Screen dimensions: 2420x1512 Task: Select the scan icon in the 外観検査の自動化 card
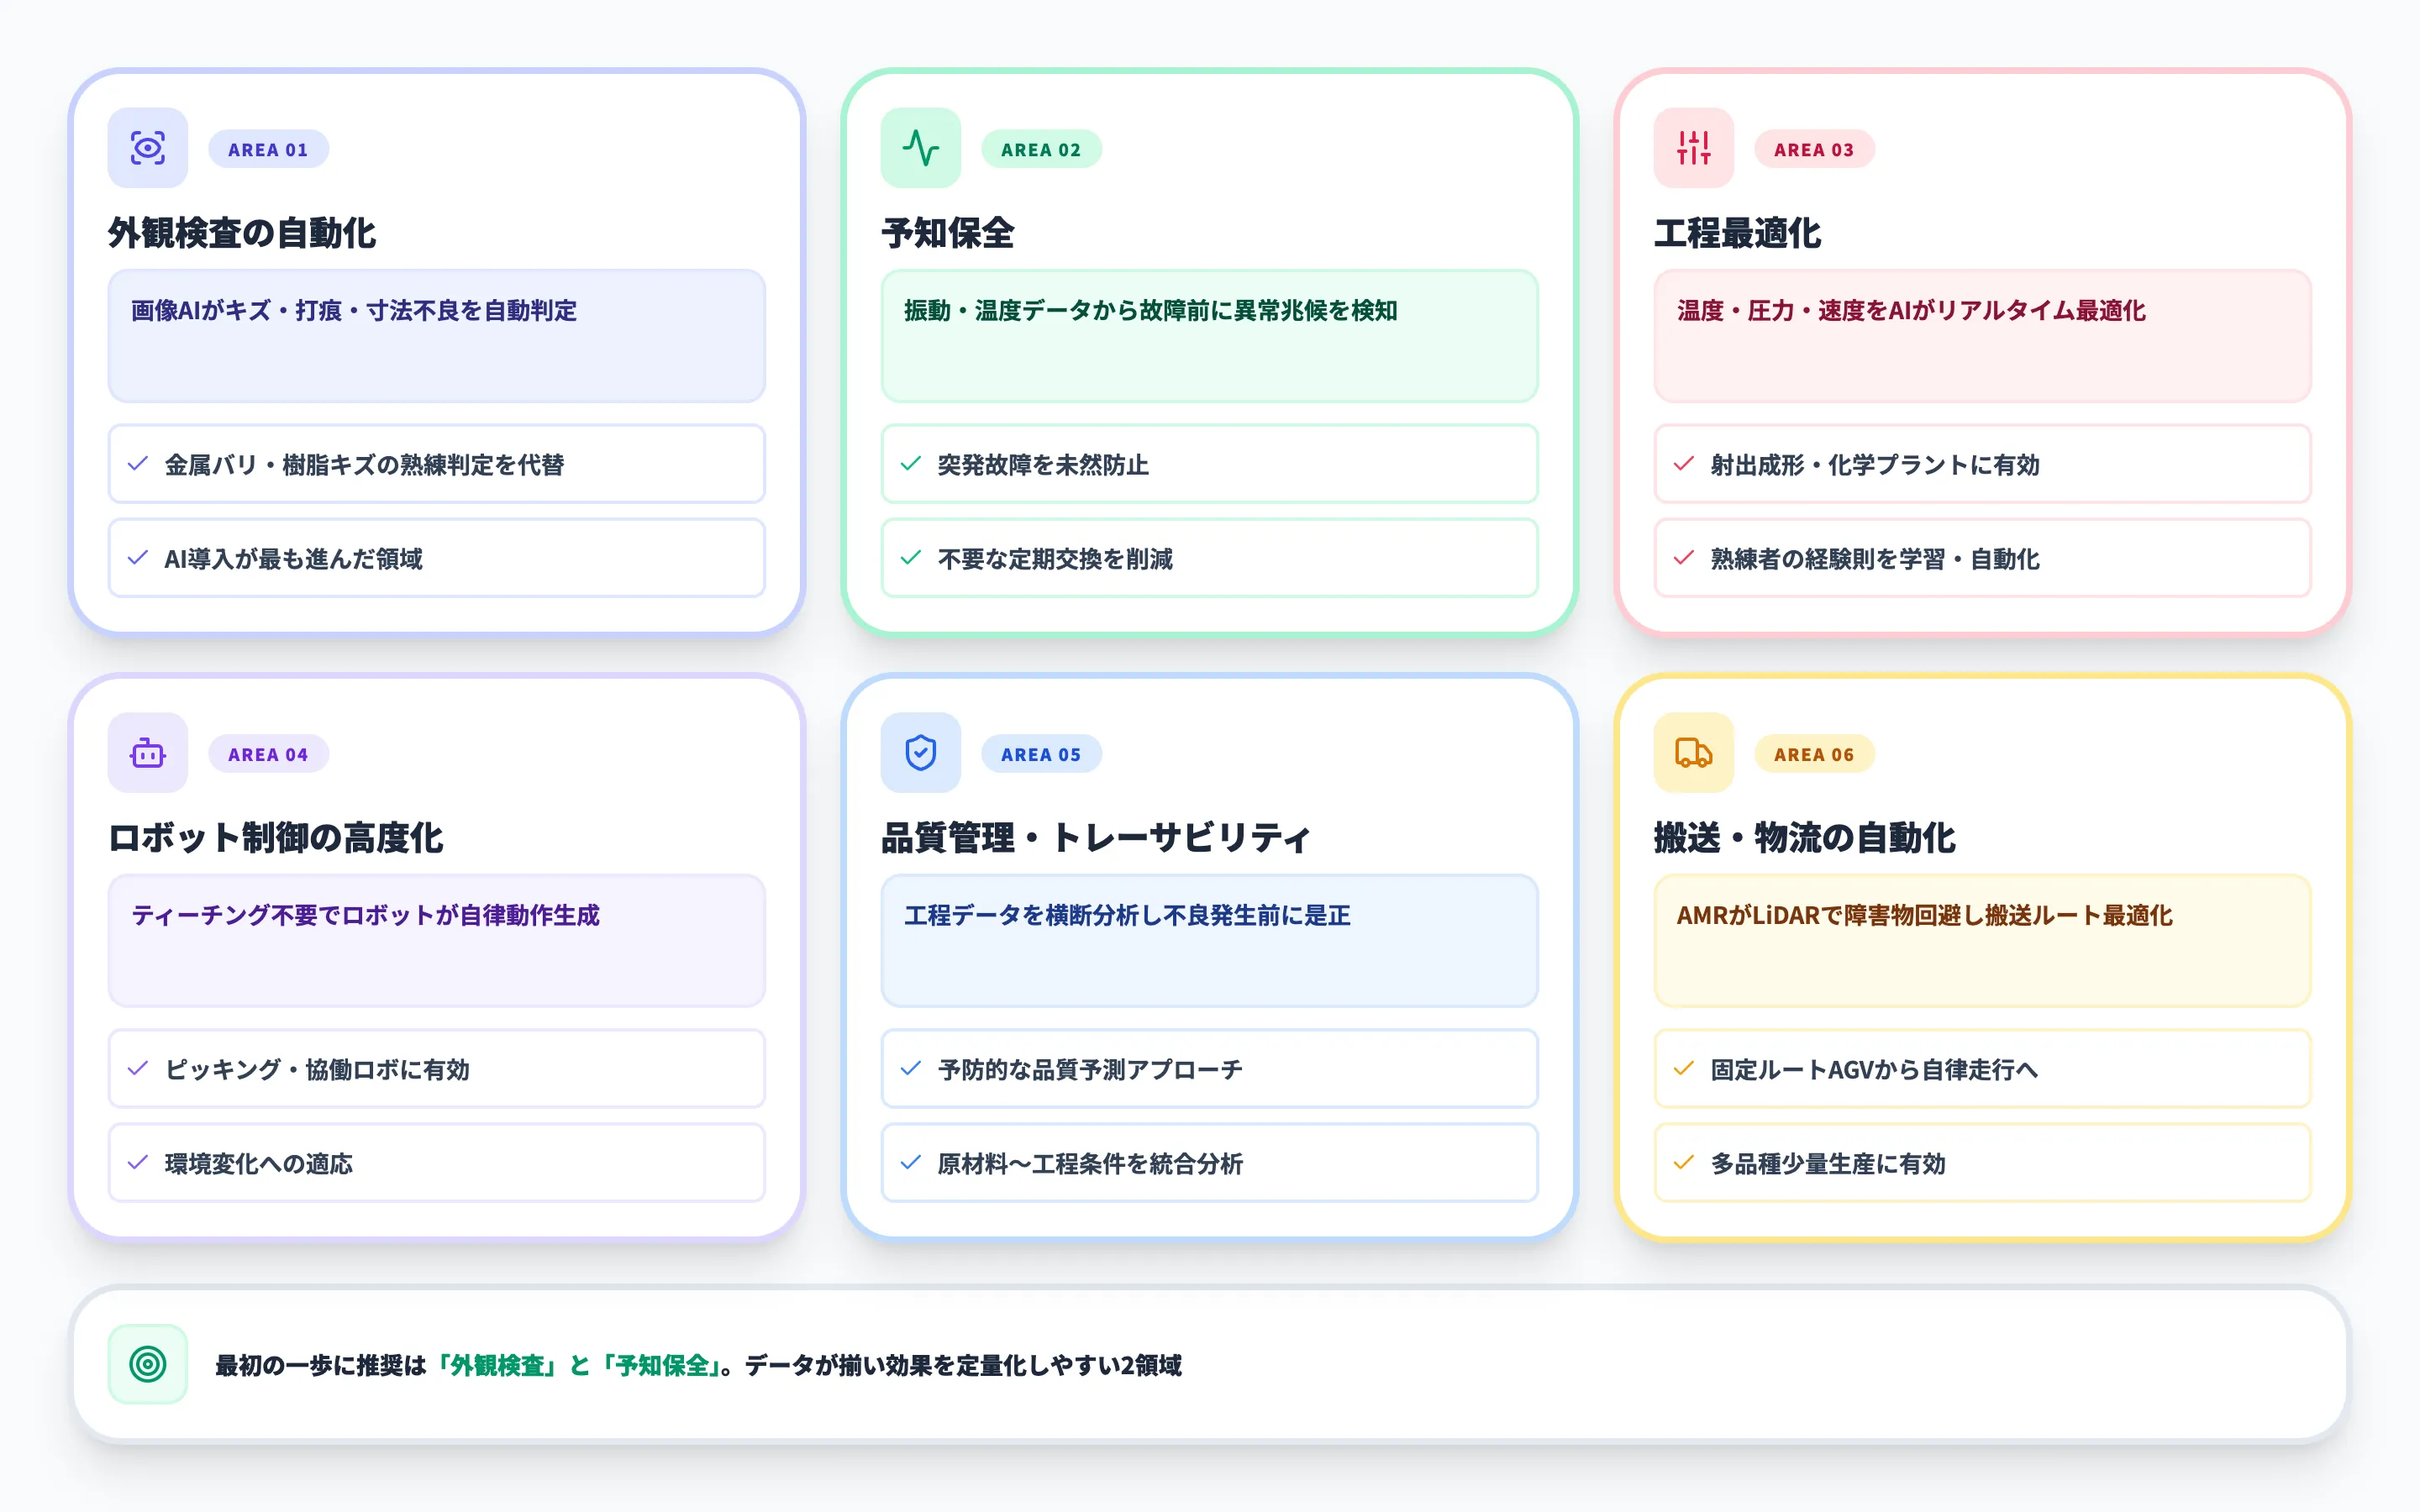(147, 148)
